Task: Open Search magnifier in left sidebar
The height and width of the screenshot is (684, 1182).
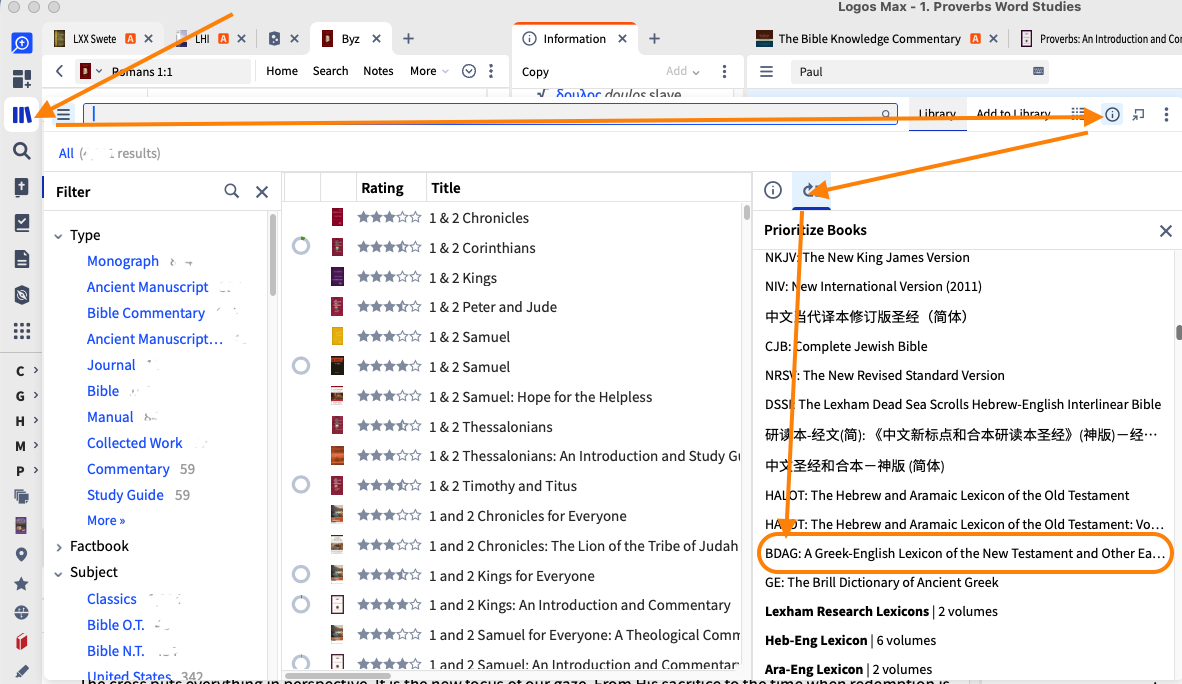Action: (22, 151)
